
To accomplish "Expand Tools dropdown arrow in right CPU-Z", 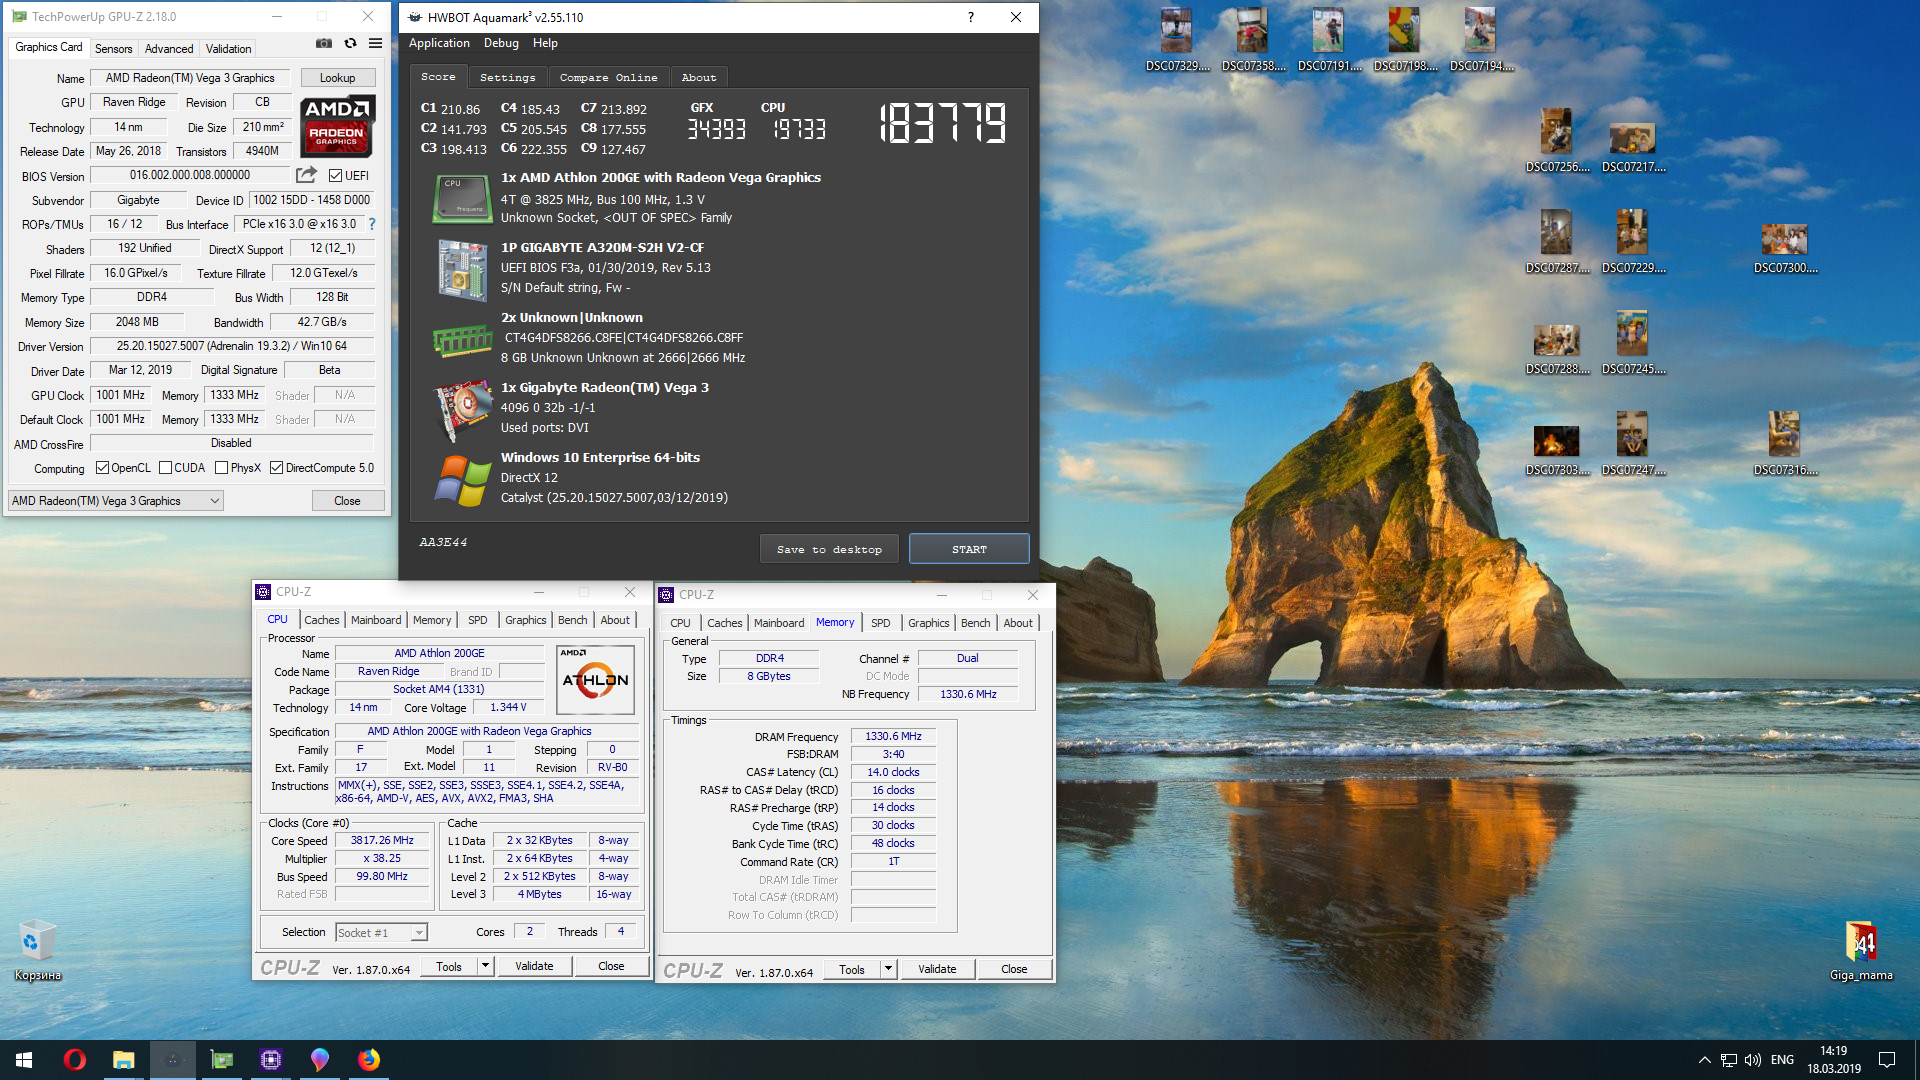I will pos(888,969).
